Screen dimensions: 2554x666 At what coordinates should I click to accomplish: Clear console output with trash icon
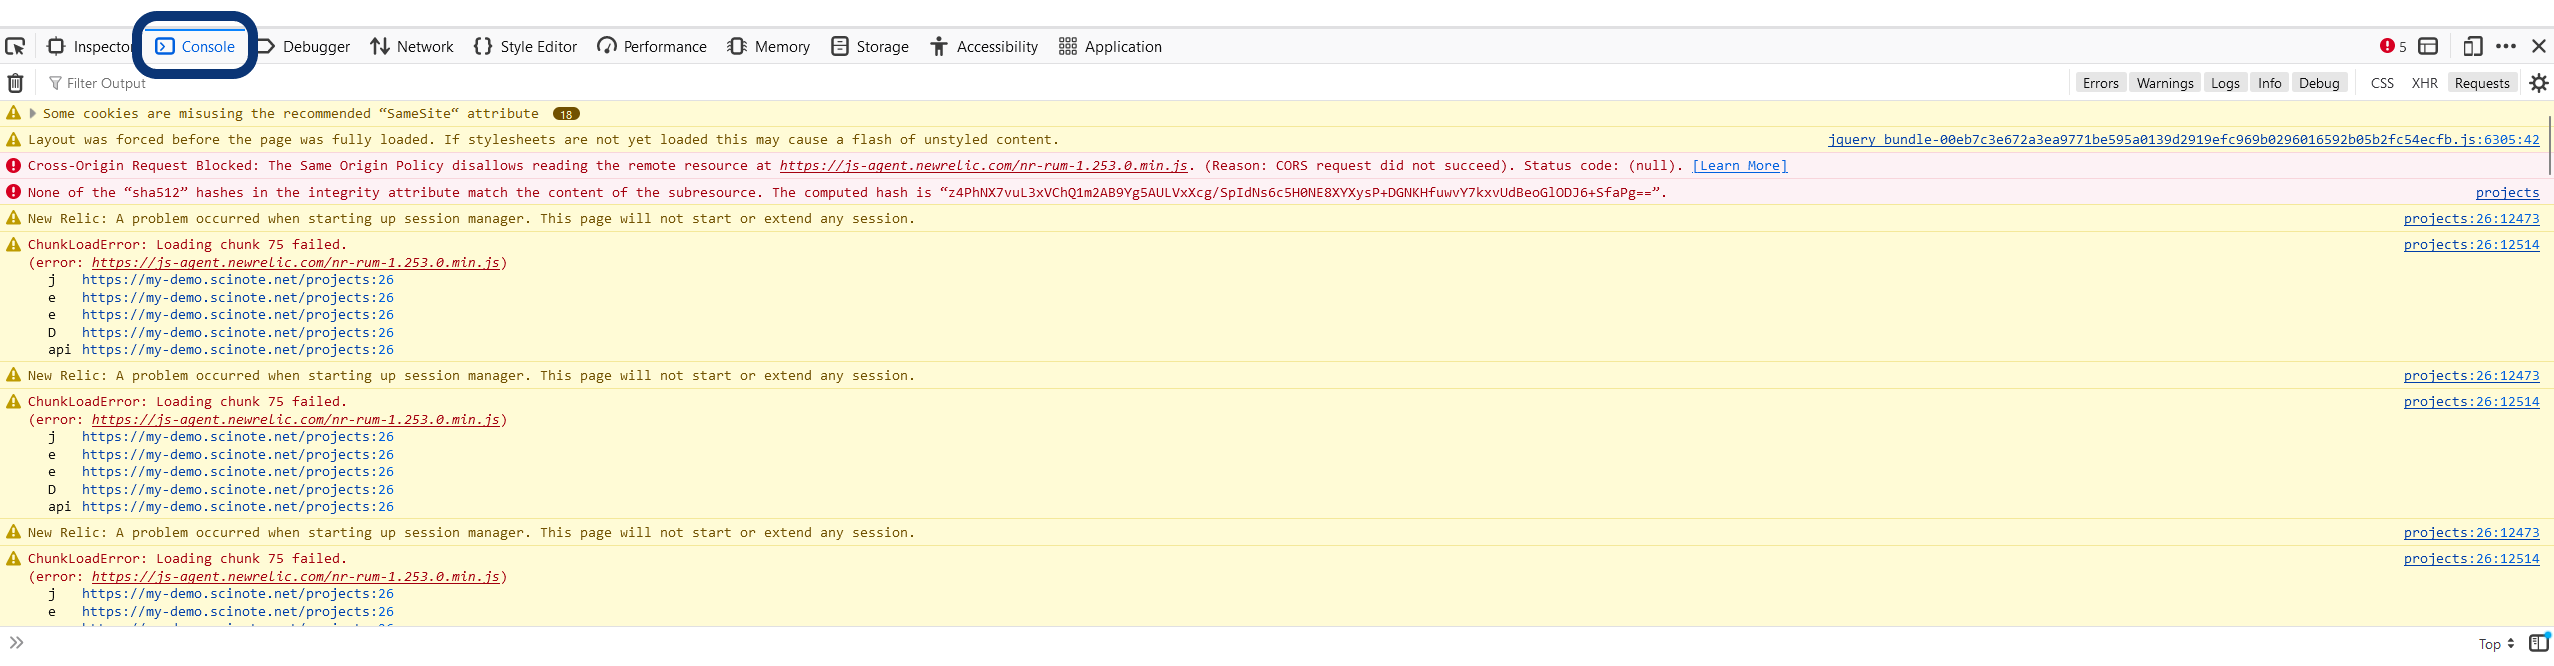(15, 83)
